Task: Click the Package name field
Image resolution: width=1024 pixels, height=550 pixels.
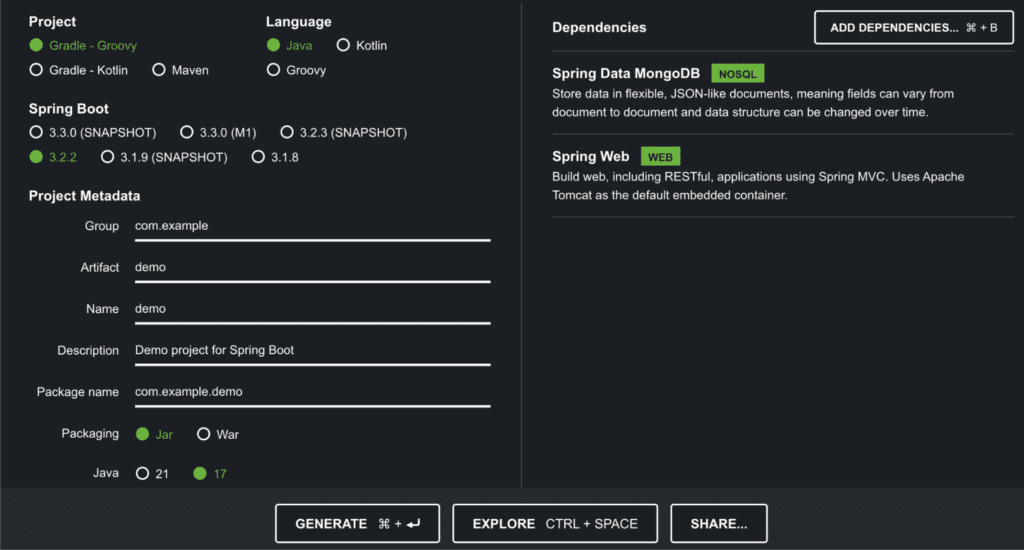Action: tap(311, 392)
